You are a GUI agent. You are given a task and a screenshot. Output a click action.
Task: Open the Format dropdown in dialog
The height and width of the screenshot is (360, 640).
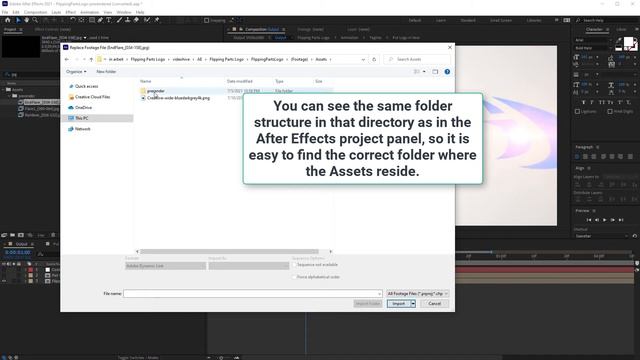[165, 266]
